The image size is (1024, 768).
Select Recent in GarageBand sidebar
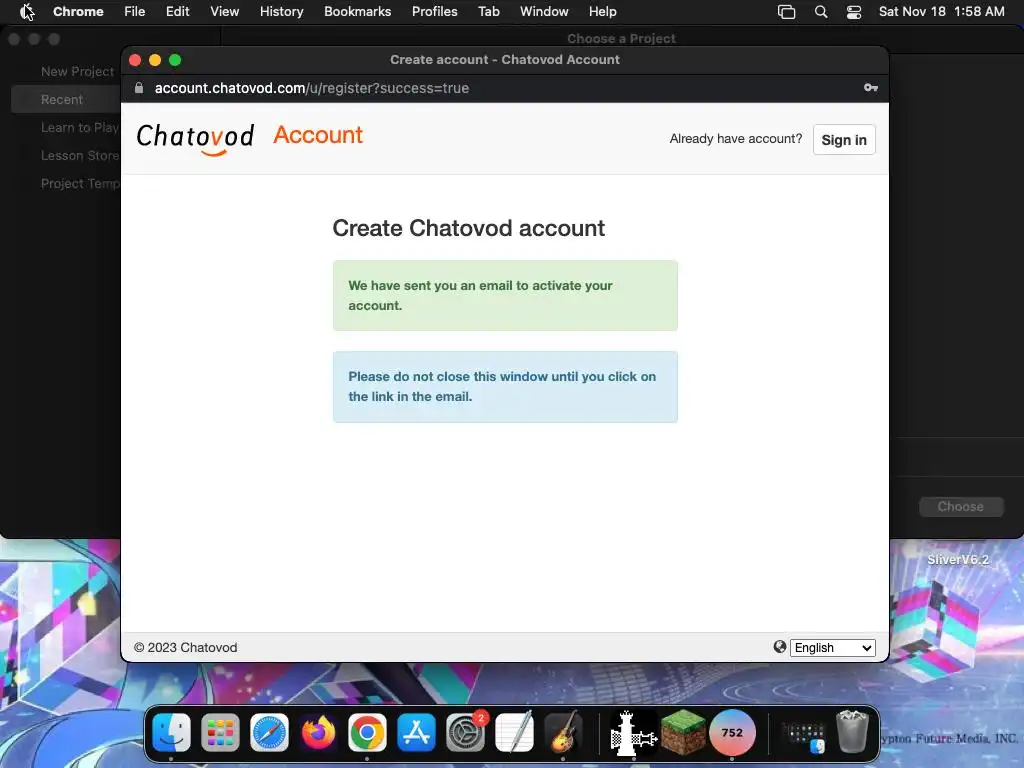[x=65, y=99]
